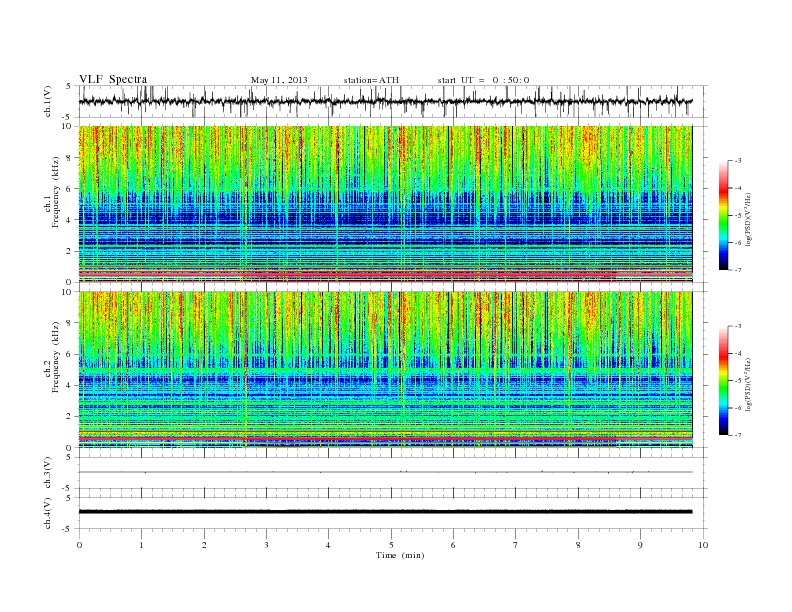Image resolution: width=792 pixels, height=612 pixels.
Task: Click the ch.2 "Frequency (kHz)" axis label
Action: click(56, 358)
